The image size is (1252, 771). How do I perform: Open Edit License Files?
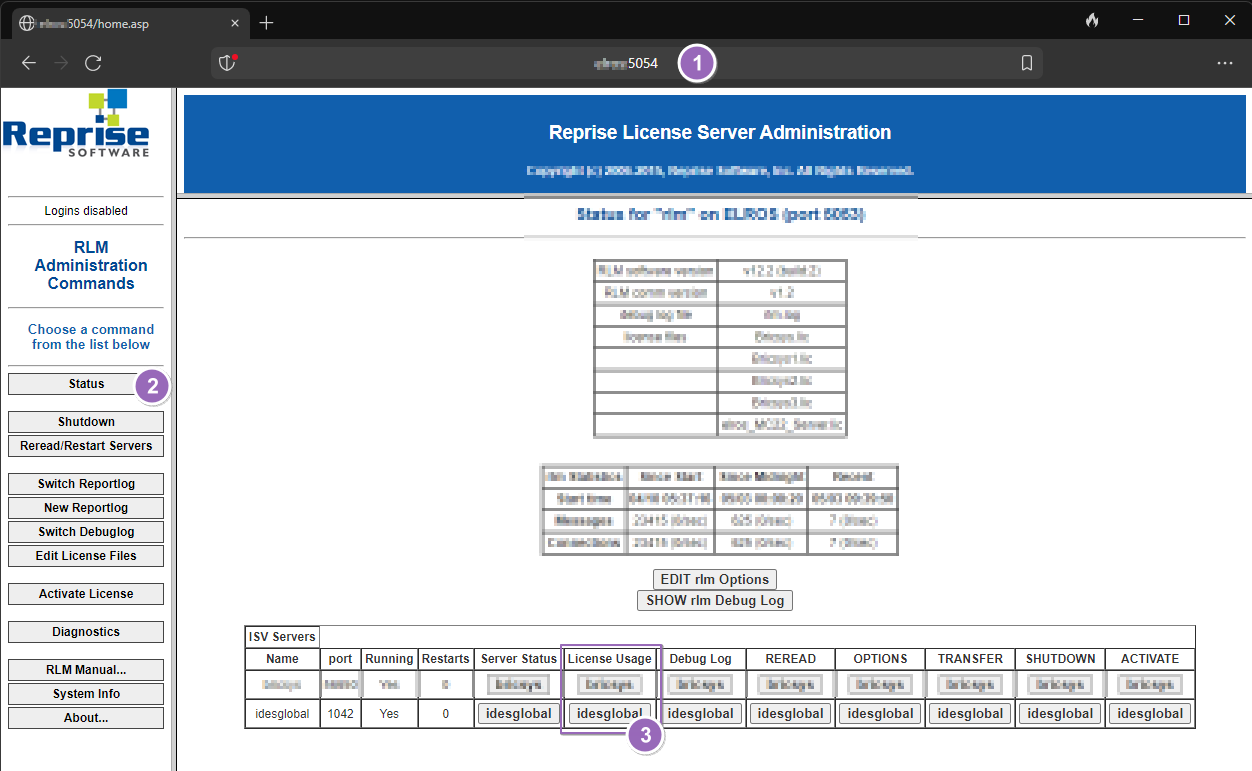[x=86, y=555]
